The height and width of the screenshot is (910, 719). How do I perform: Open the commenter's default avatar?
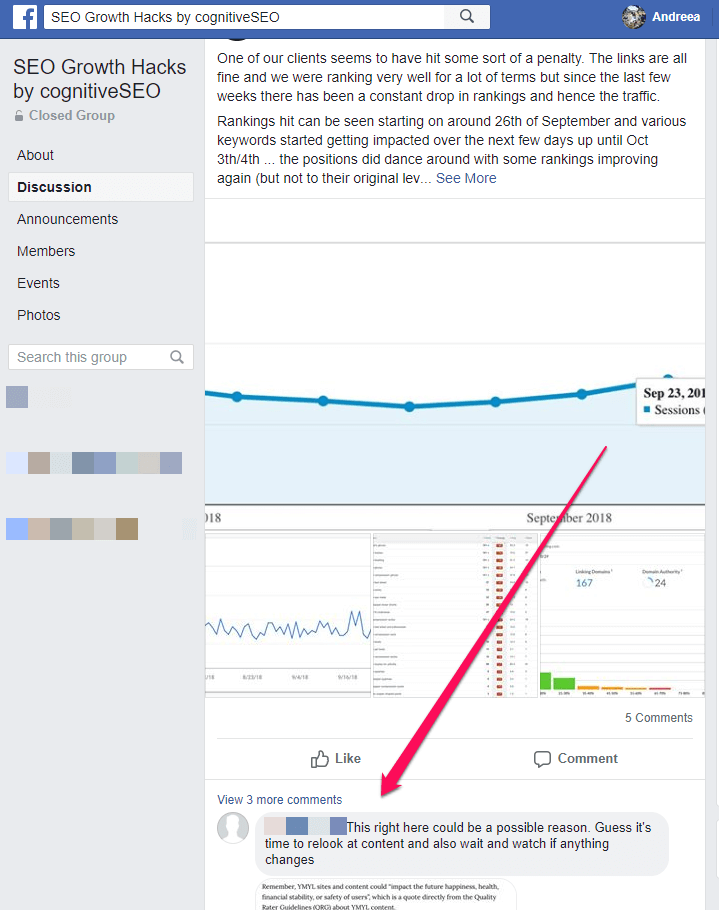pyautogui.click(x=233, y=828)
